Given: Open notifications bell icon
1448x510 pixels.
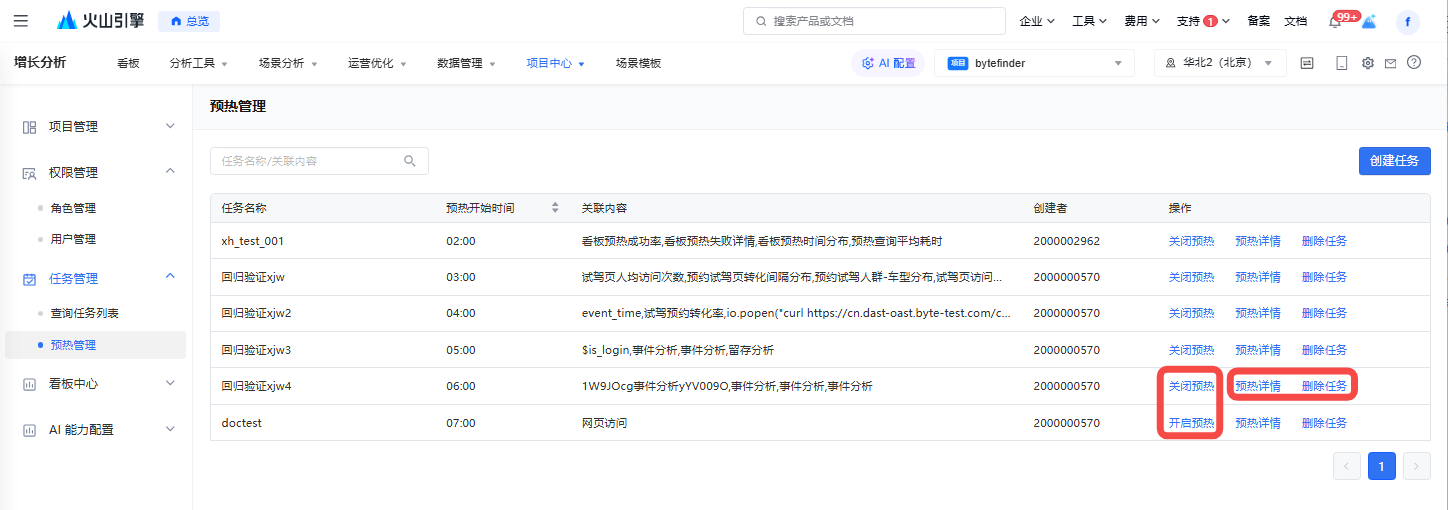Looking at the screenshot, I should tap(1335, 22).
